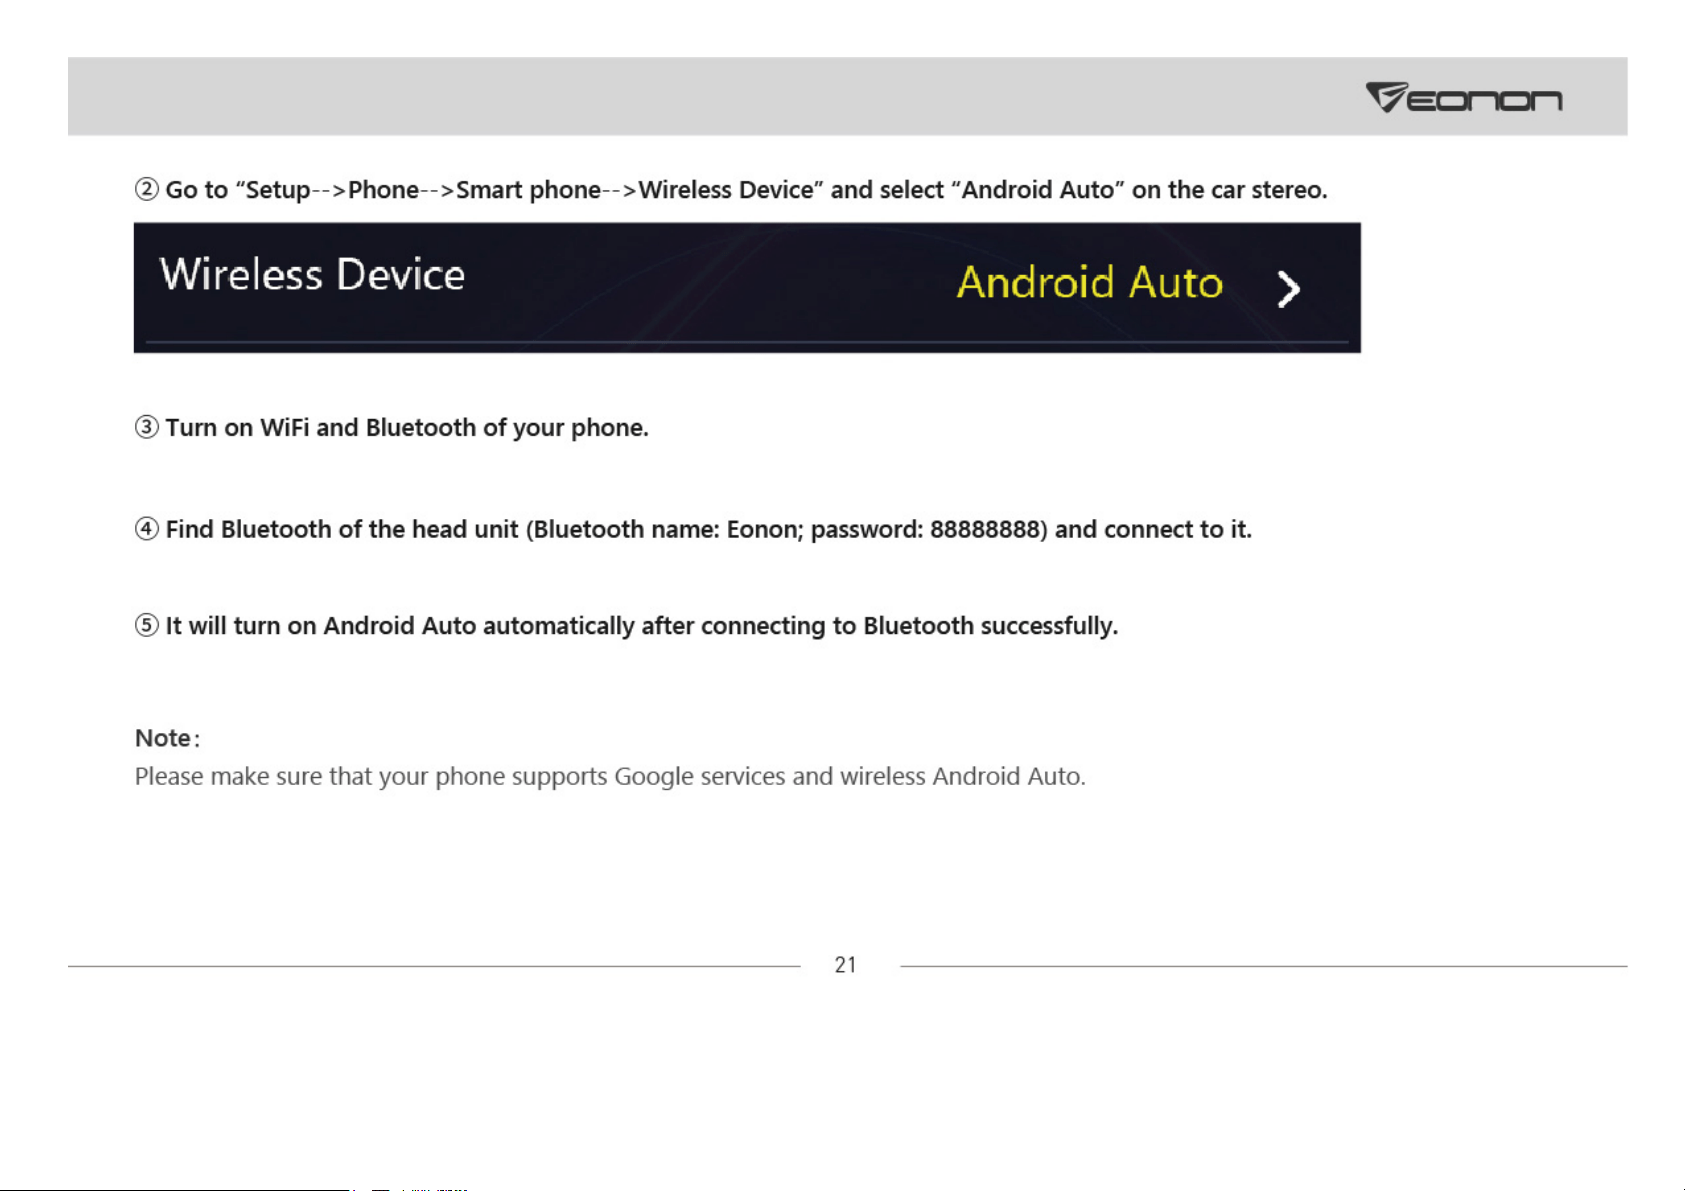
Task: Click the Google services note sentence
Action: pyautogui.click(x=610, y=777)
